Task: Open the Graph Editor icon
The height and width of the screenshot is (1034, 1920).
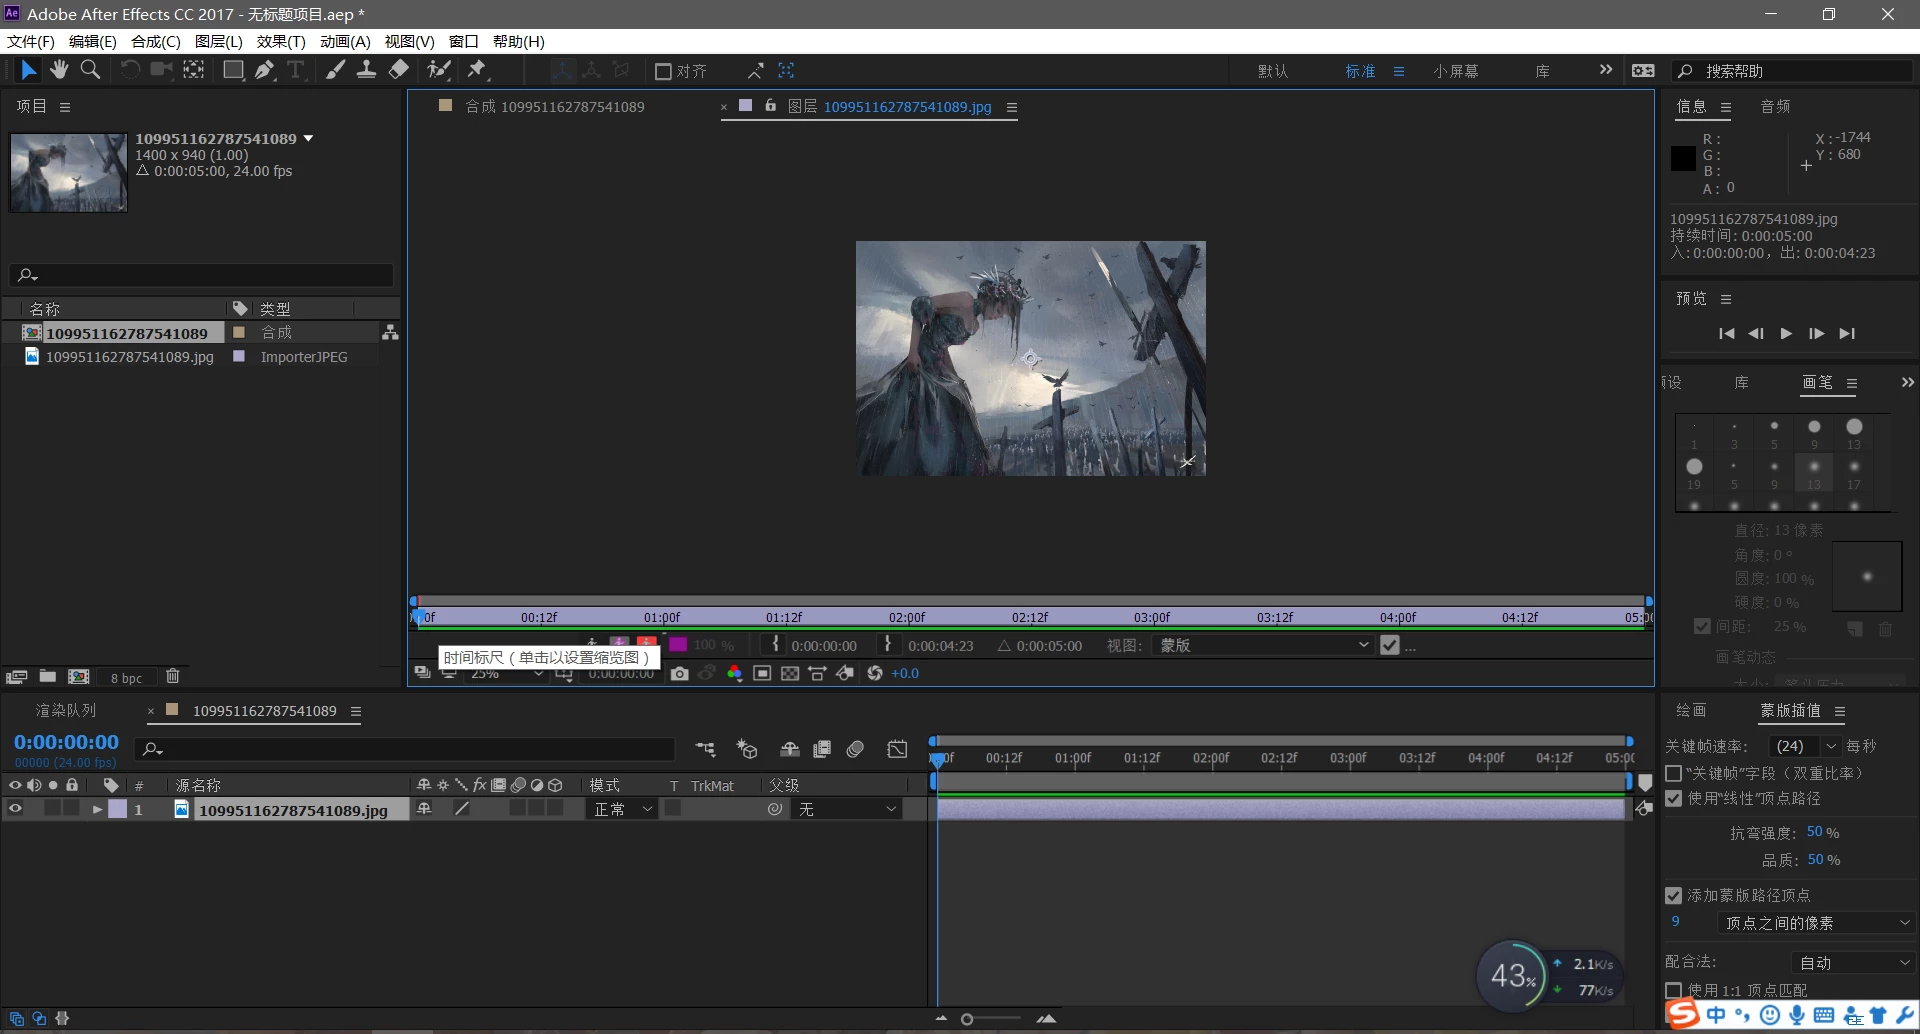Action: coord(897,749)
